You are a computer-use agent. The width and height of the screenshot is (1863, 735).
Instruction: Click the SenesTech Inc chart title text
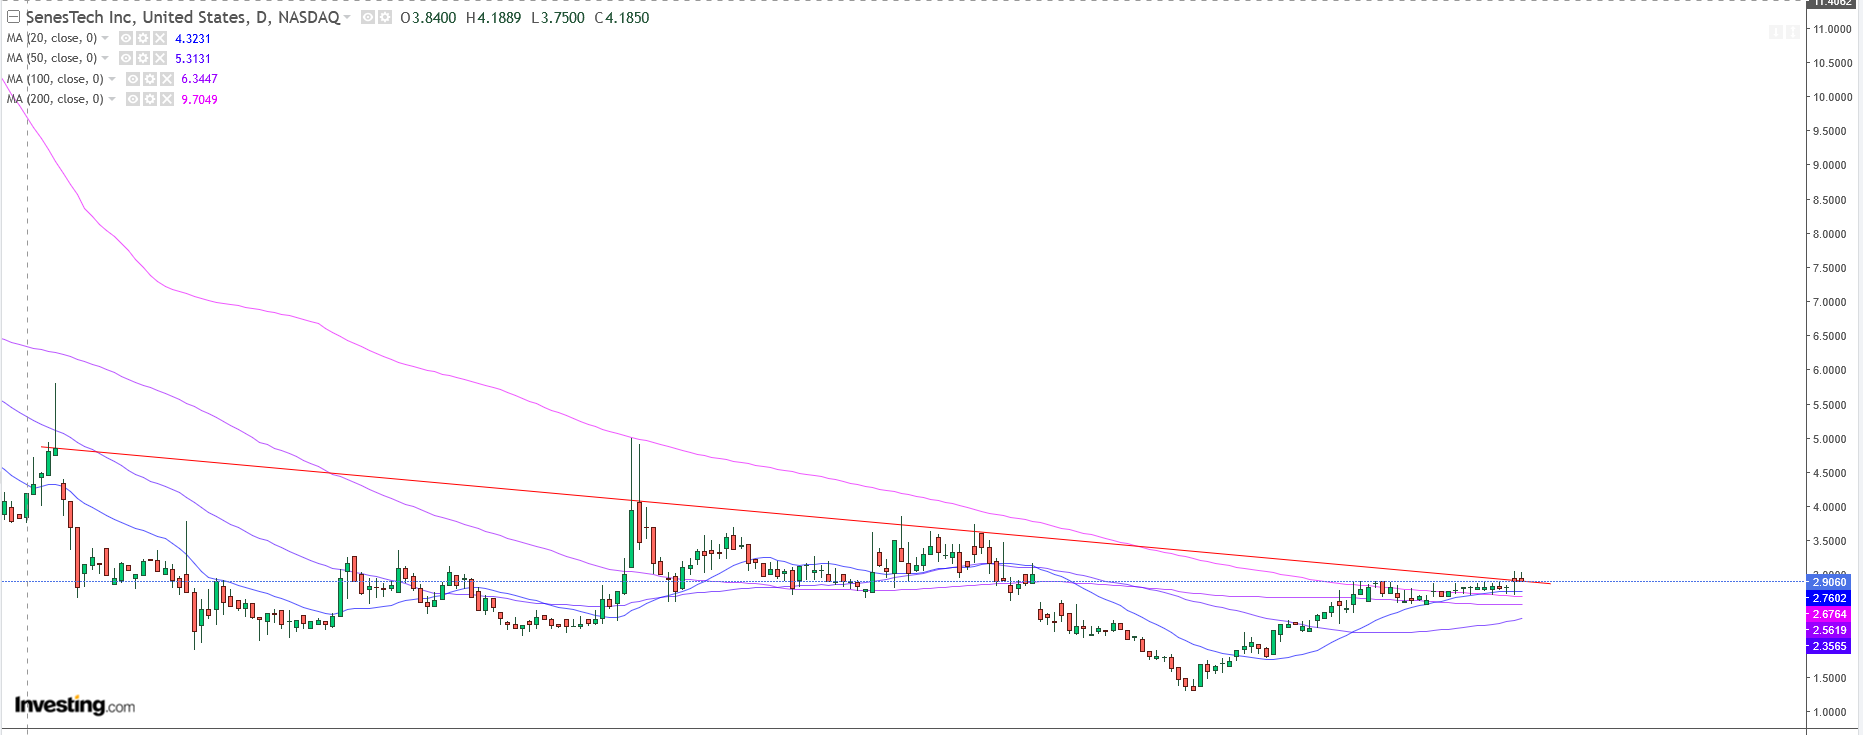click(180, 18)
